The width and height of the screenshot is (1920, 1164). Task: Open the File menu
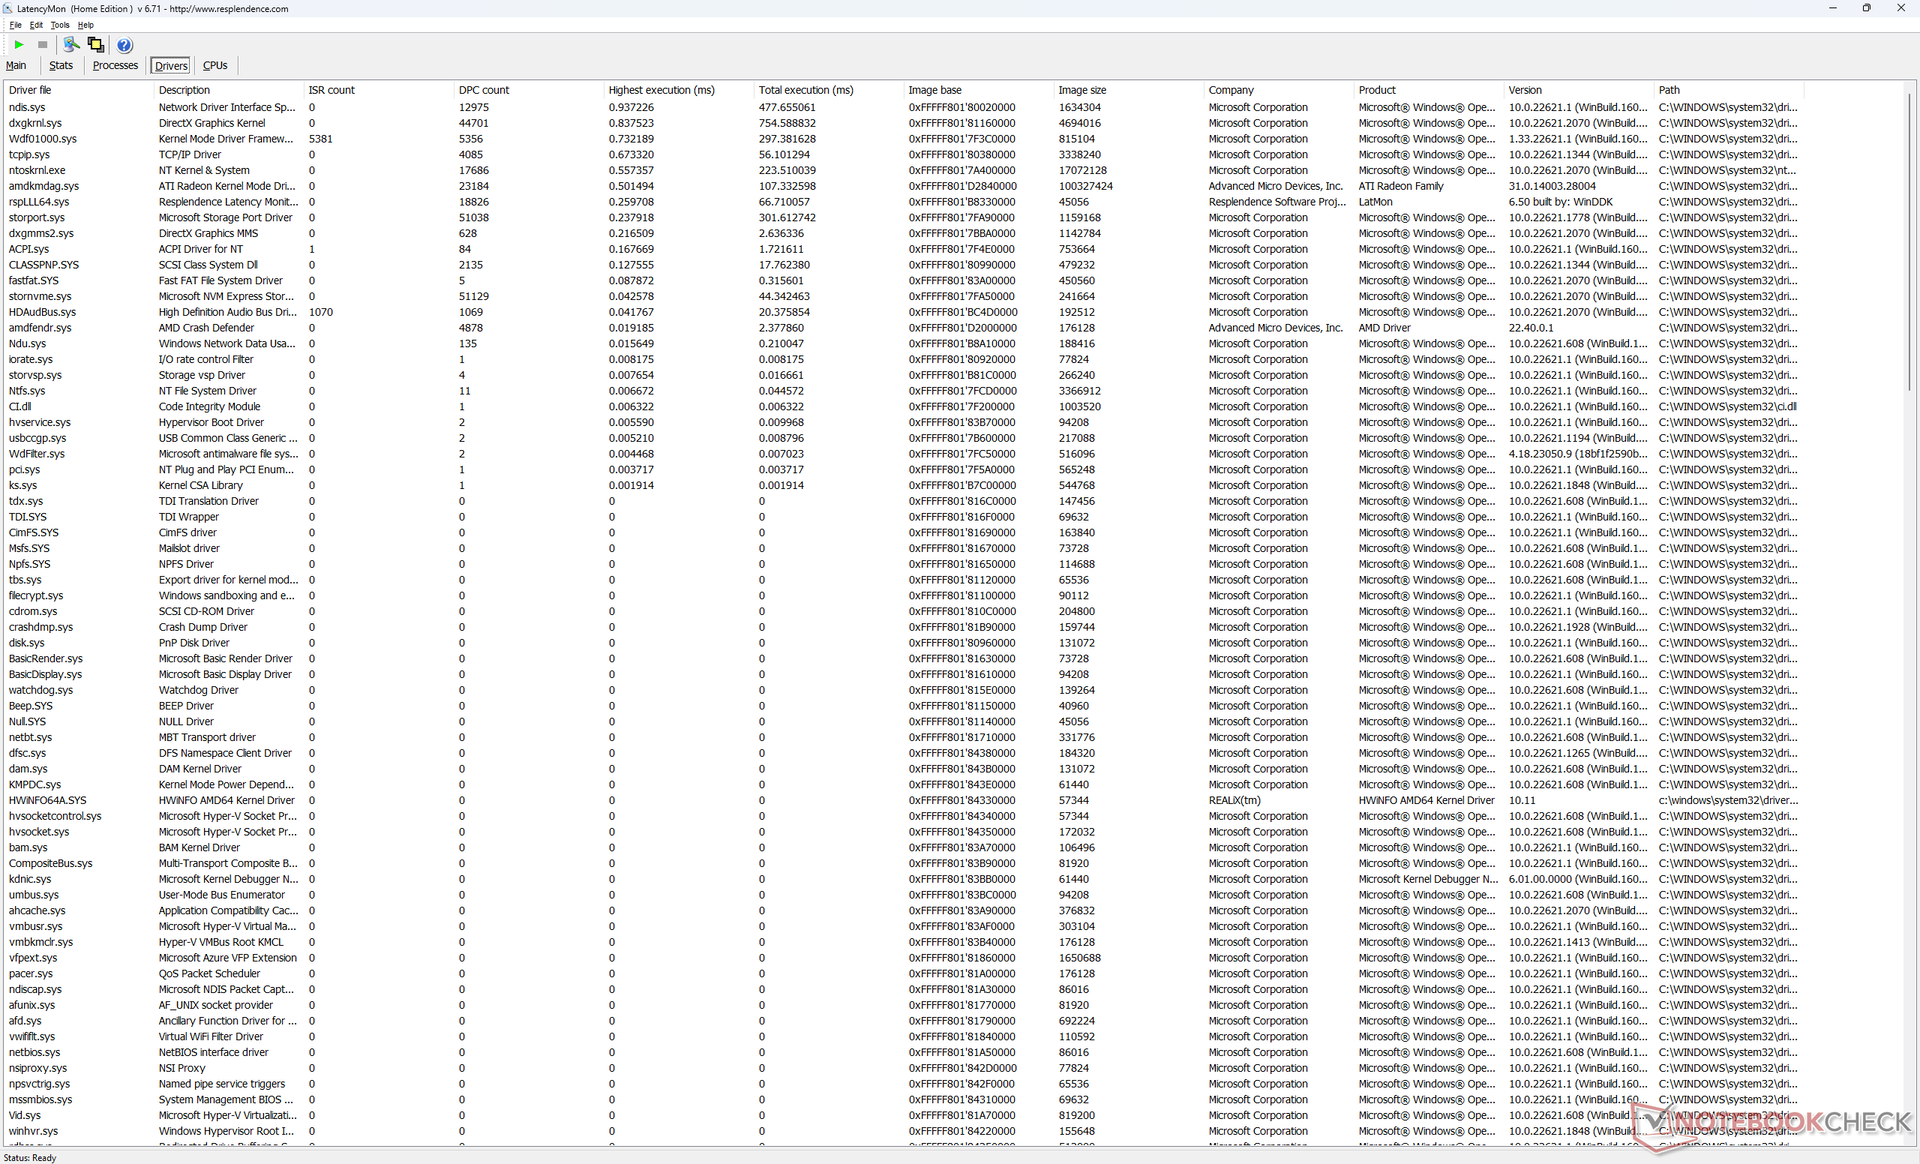coord(15,25)
